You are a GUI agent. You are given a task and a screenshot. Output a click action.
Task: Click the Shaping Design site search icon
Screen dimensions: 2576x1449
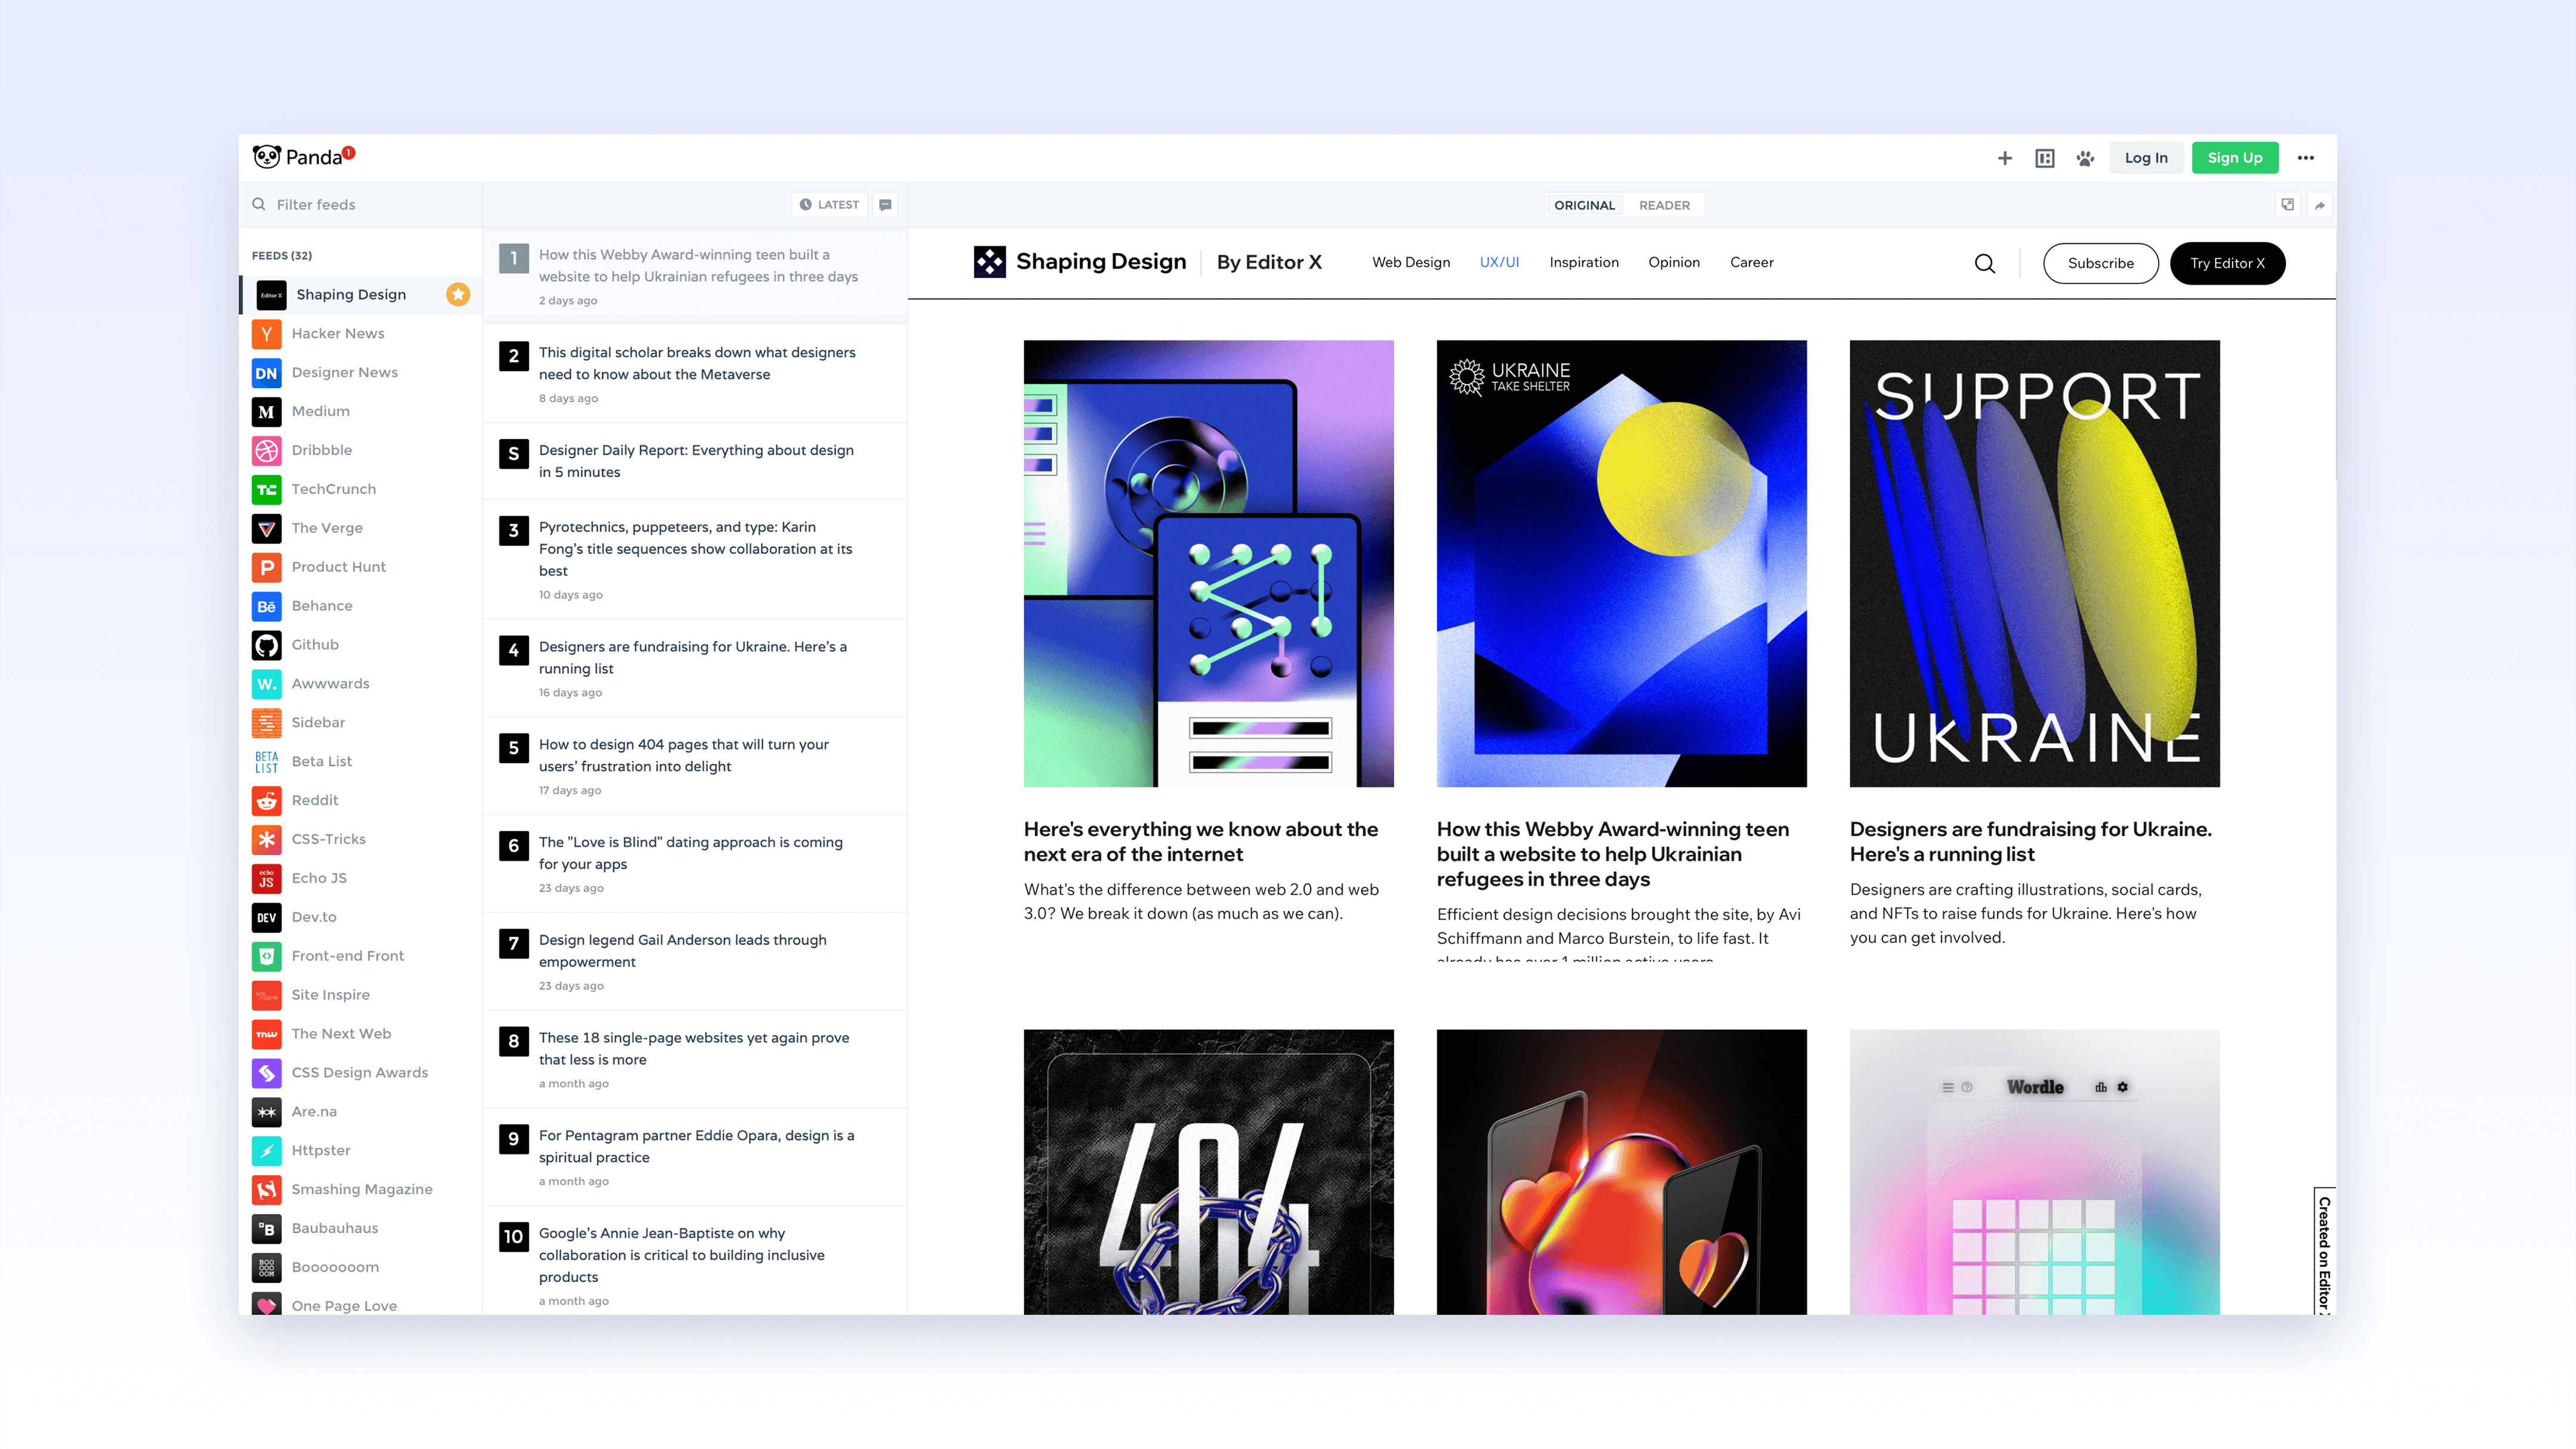pos(1985,263)
